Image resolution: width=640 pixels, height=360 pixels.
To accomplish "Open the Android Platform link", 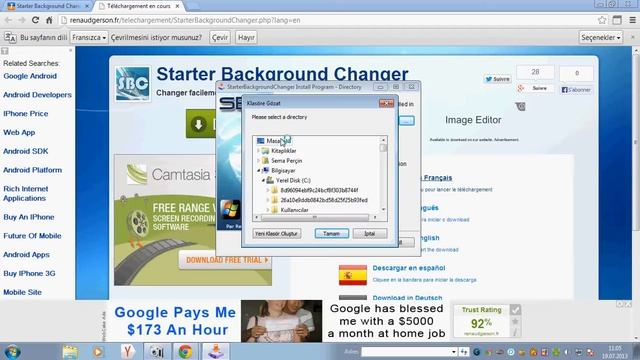I will [x=32, y=170].
